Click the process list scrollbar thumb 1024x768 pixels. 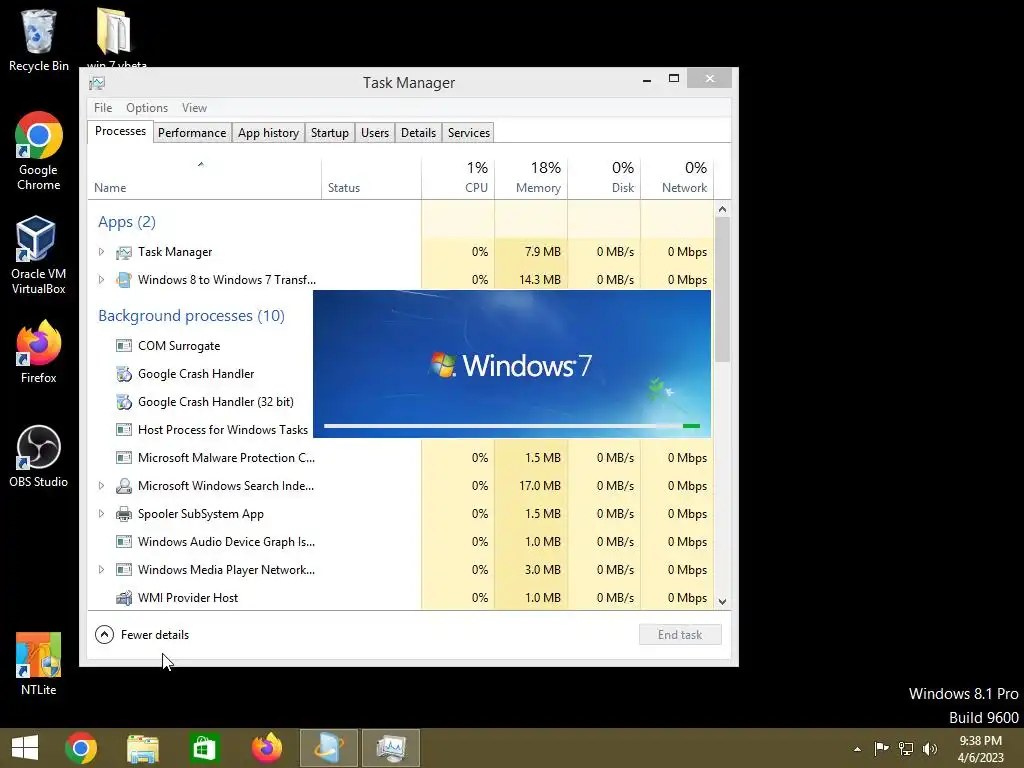pyautogui.click(x=722, y=289)
